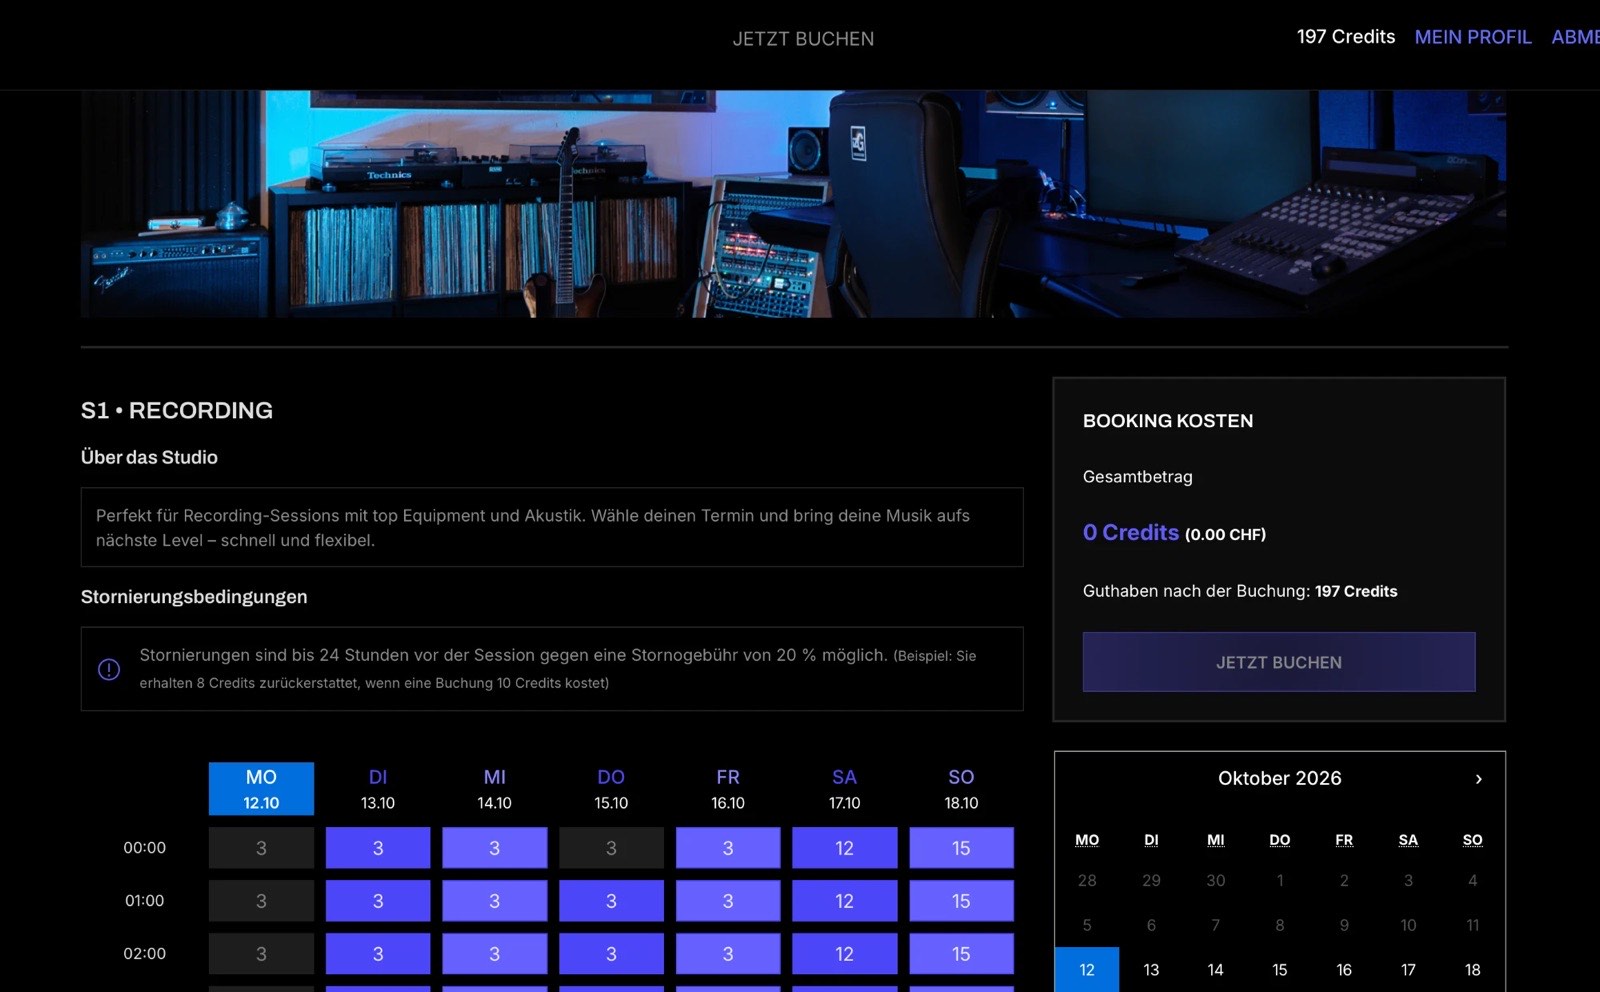This screenshot has width=1600, height=992.
Task: Click the Oktober 2026 calendar title
Action: click(1280, 779)
